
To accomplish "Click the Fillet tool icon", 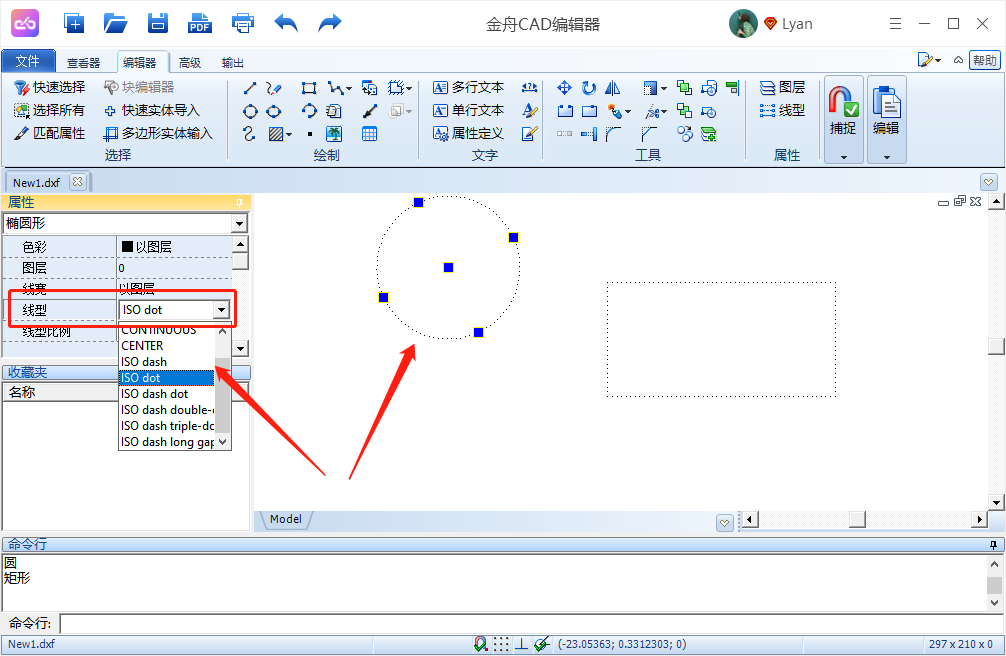I will click(x=613, y=134).
